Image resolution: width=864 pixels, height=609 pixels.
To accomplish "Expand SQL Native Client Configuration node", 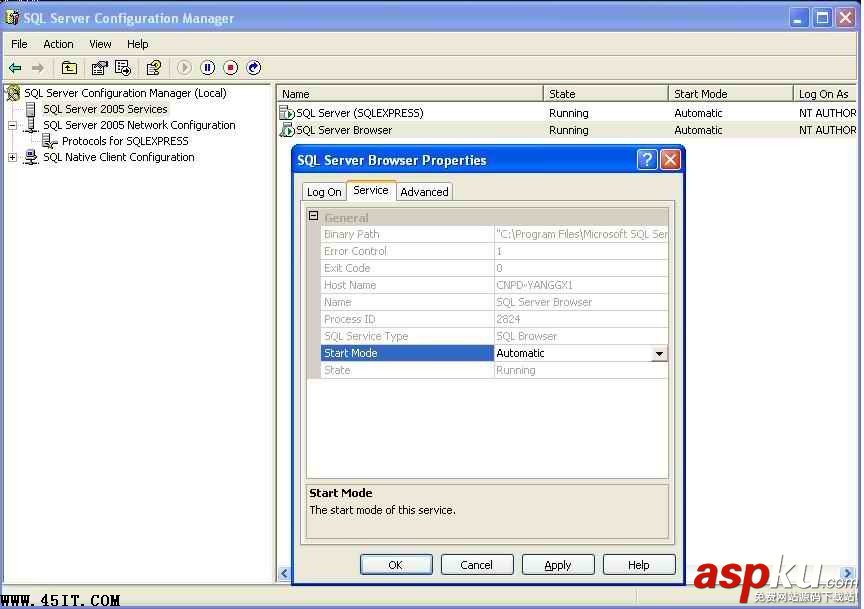I will 12,158.
